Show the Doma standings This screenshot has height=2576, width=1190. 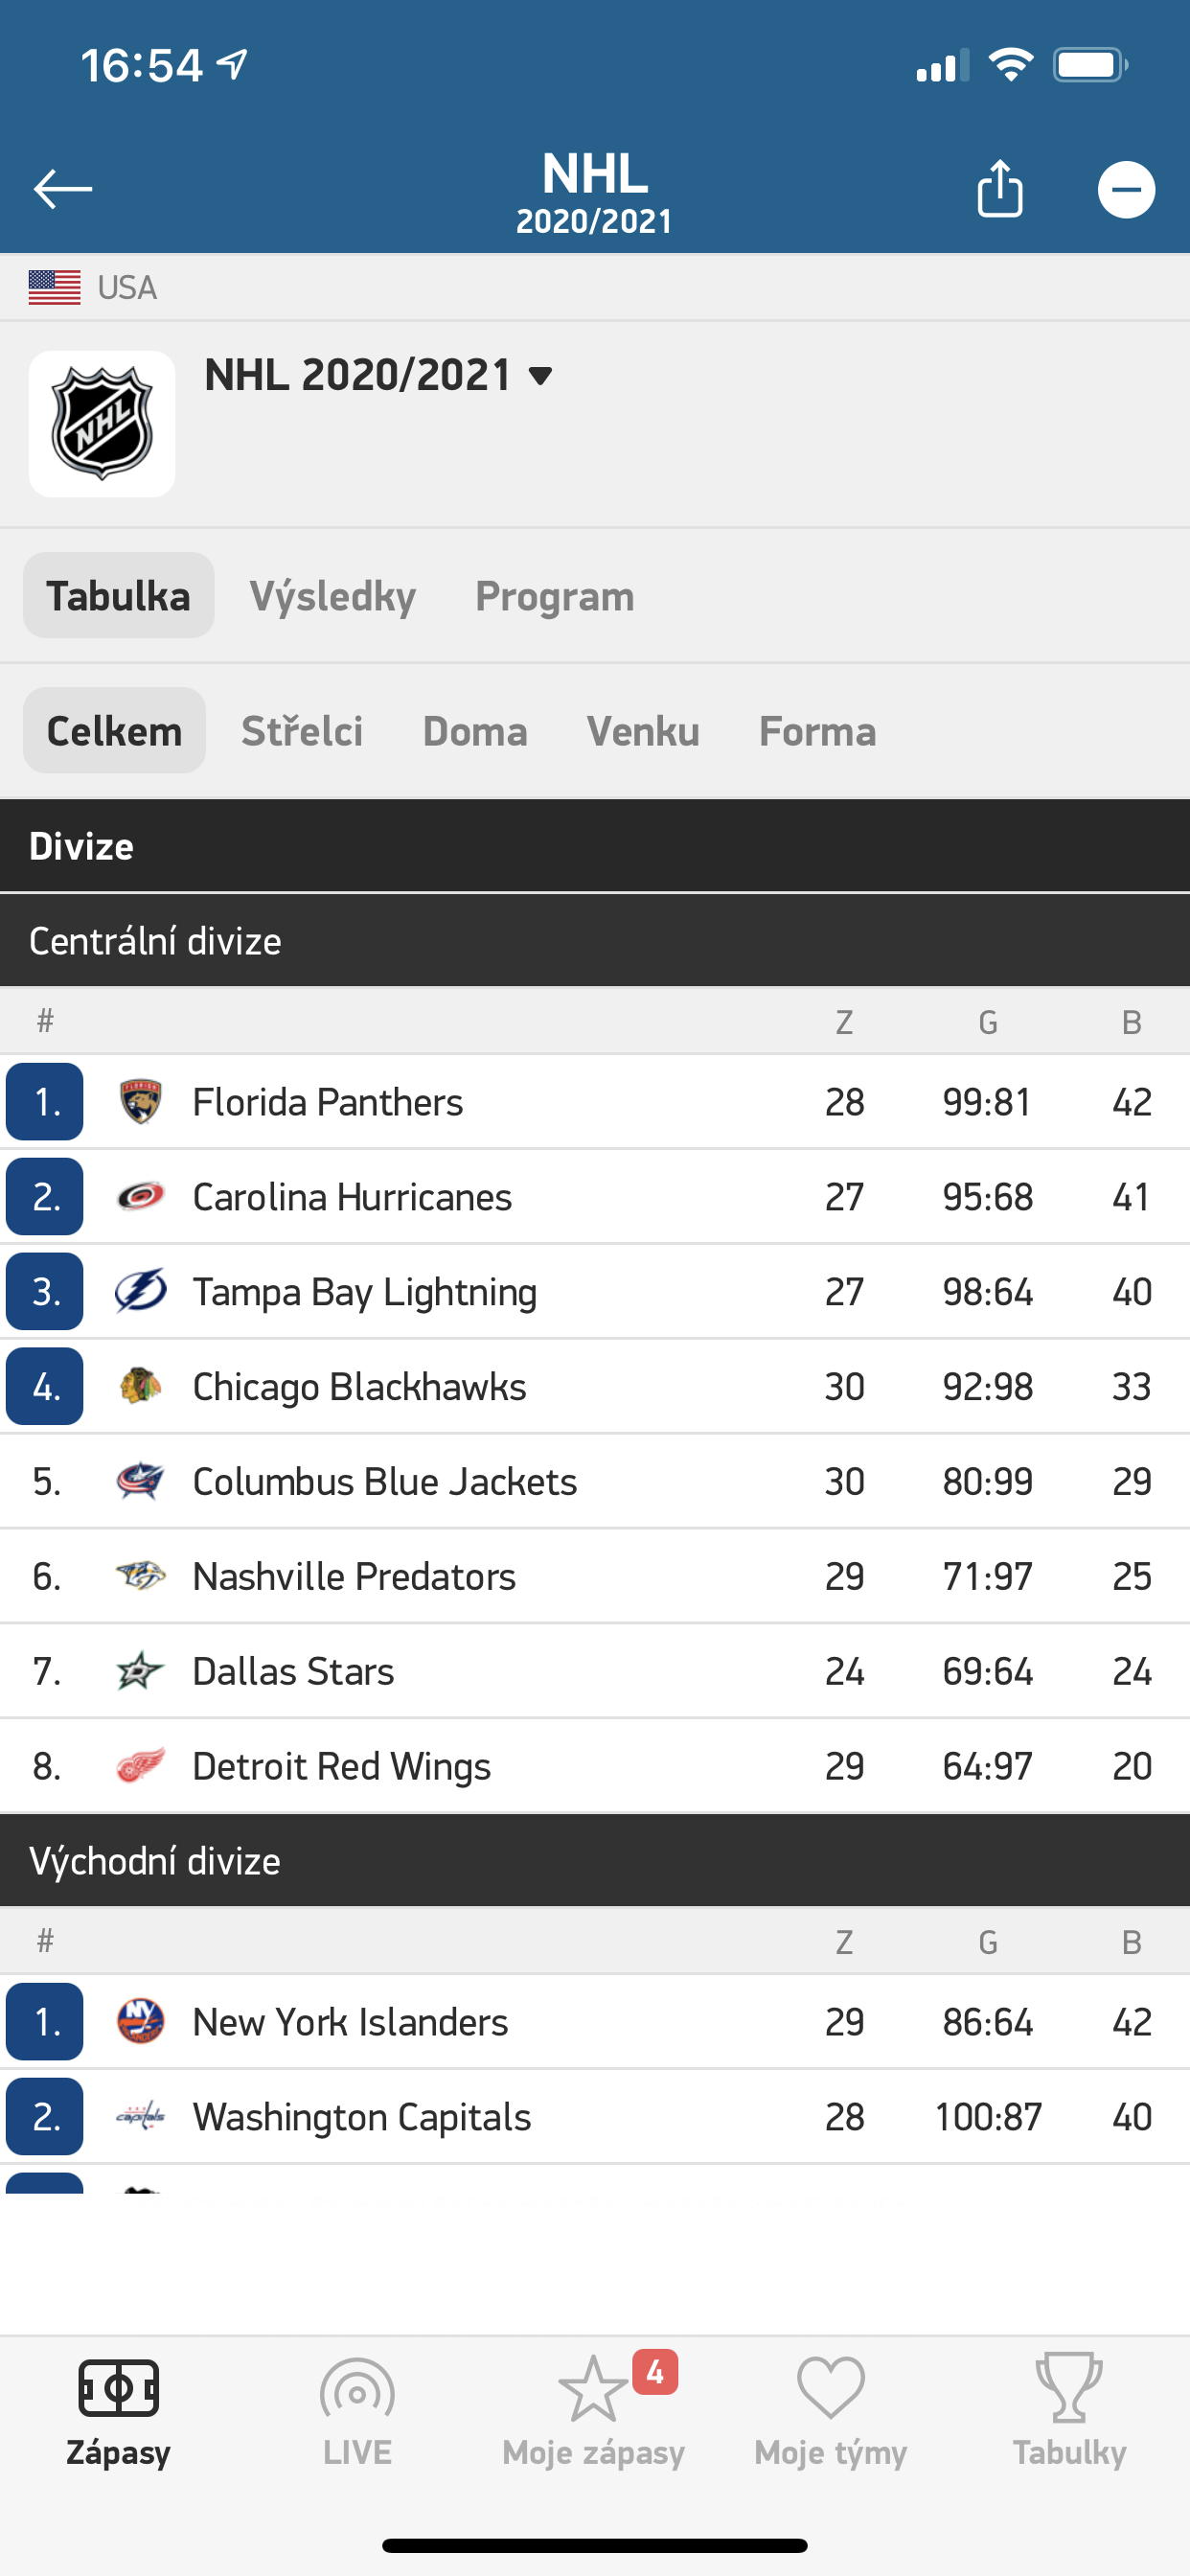[x=475, y=731]
